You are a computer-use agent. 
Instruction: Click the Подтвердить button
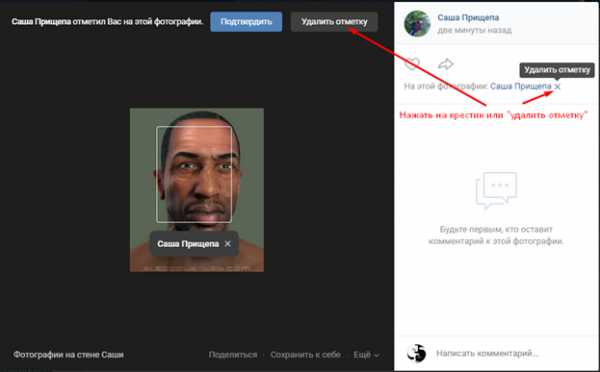[246, 21]
